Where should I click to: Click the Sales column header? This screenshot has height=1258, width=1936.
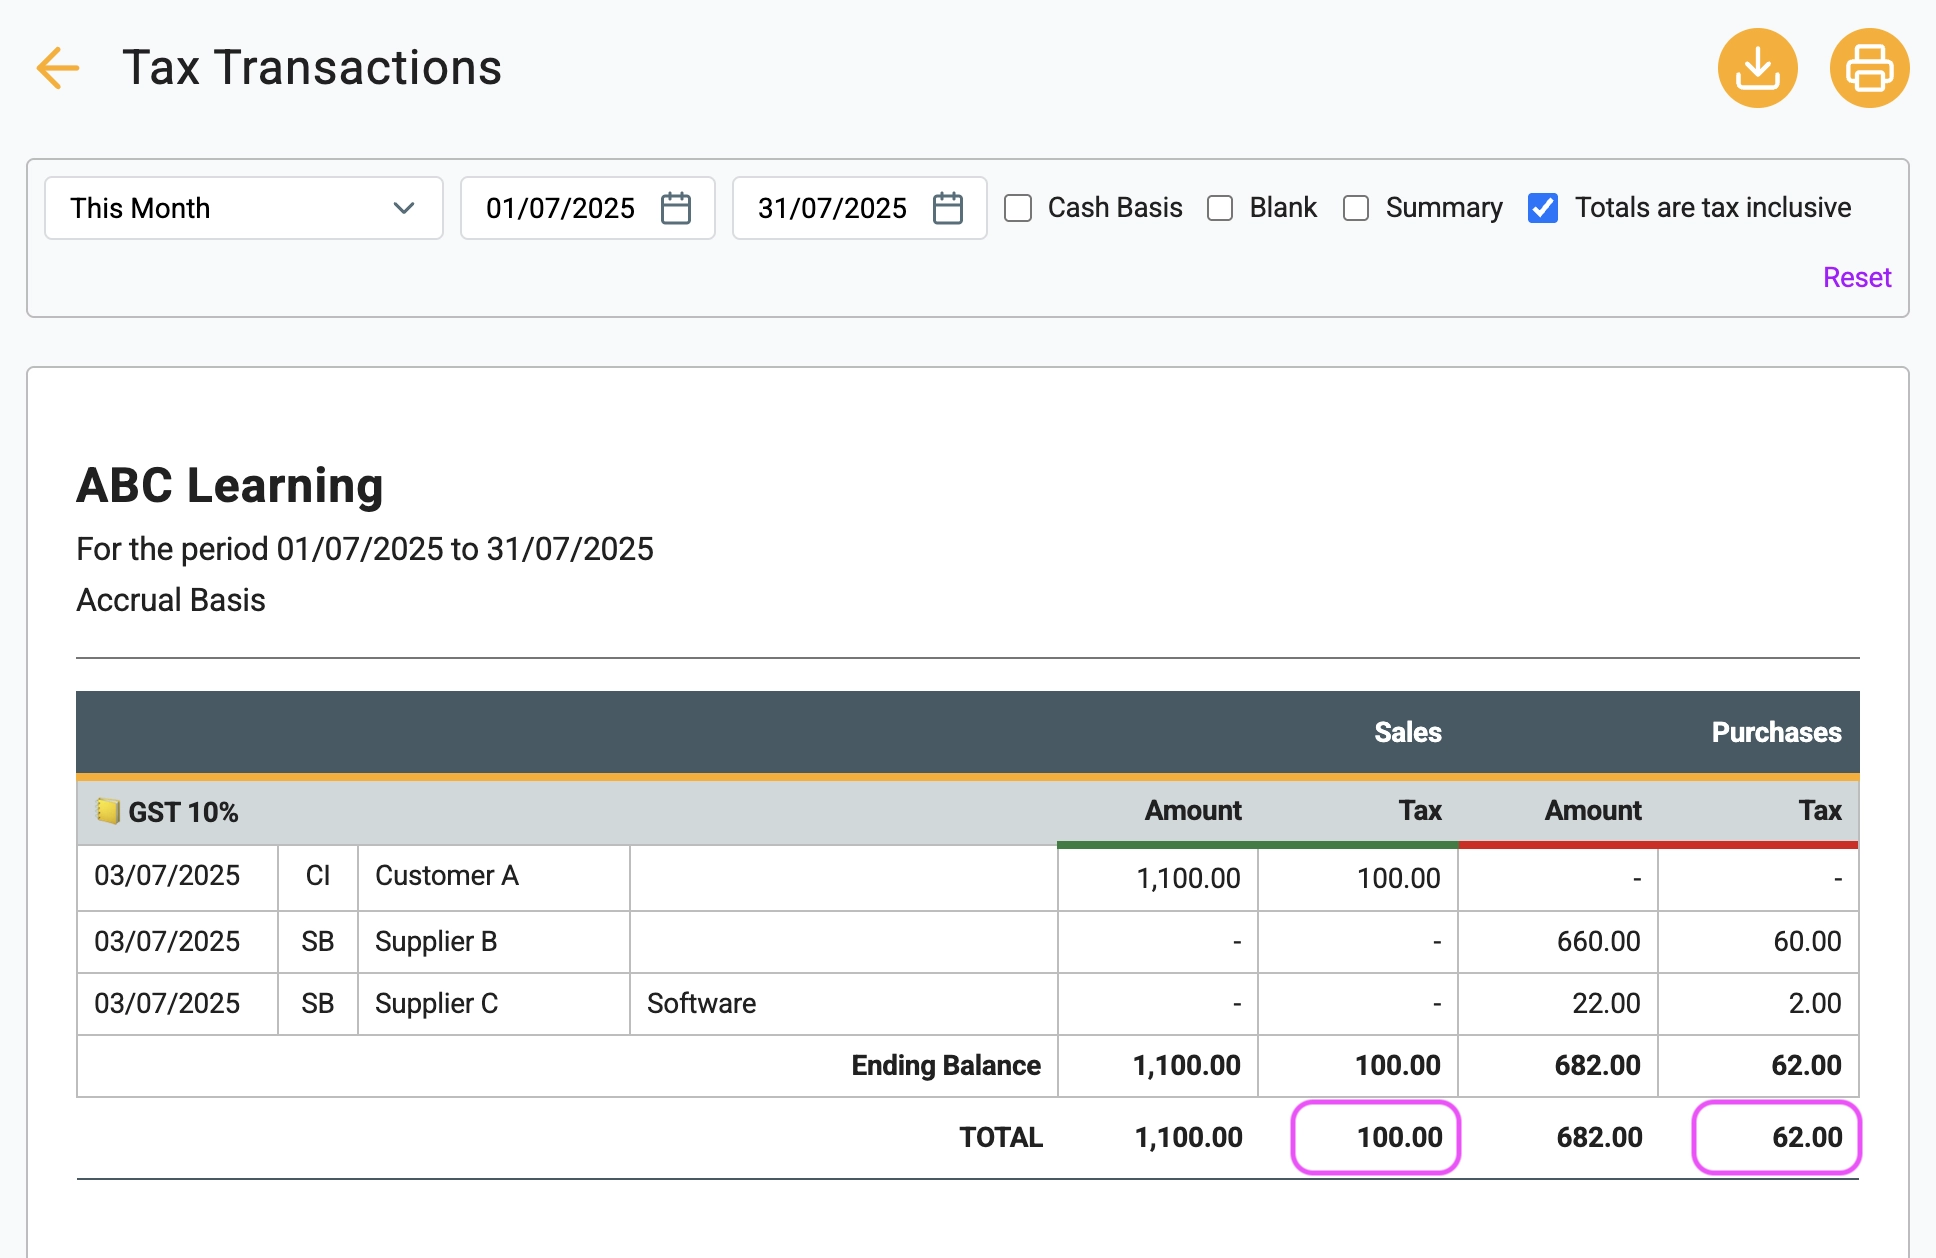[1407, 733]
